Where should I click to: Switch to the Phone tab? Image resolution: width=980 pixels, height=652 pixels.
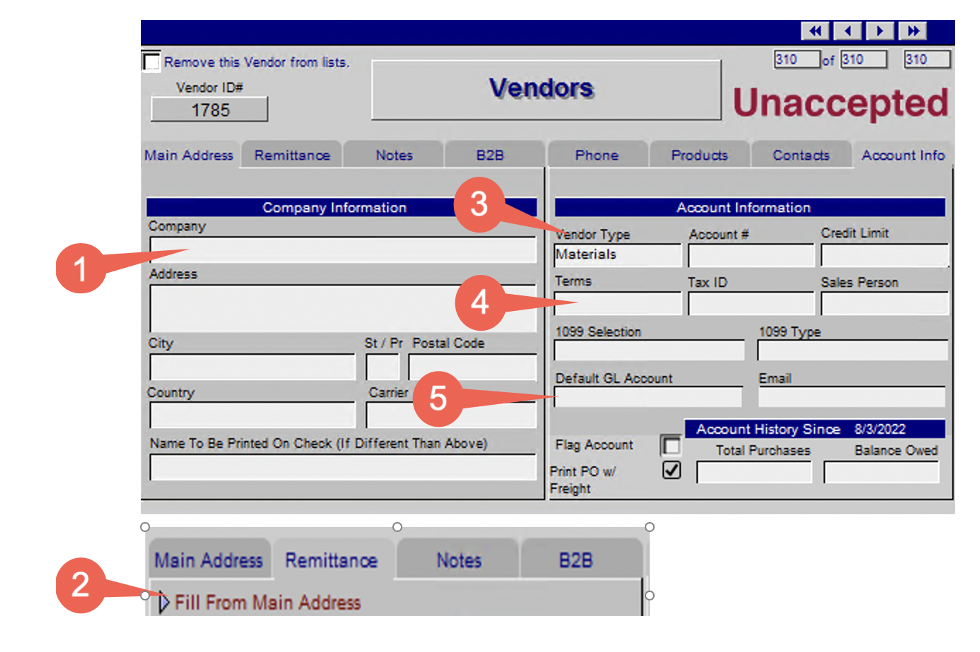(597, 155)
